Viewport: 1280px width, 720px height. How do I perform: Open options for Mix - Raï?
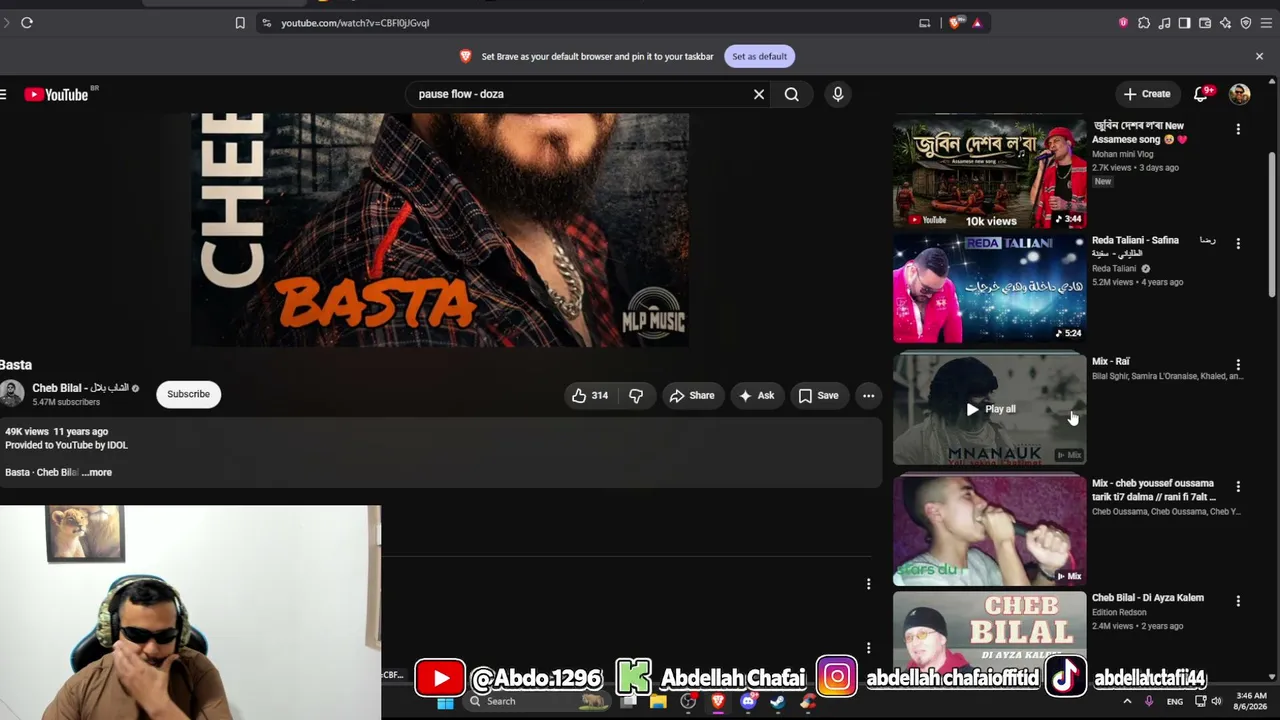coord(1238,365)
